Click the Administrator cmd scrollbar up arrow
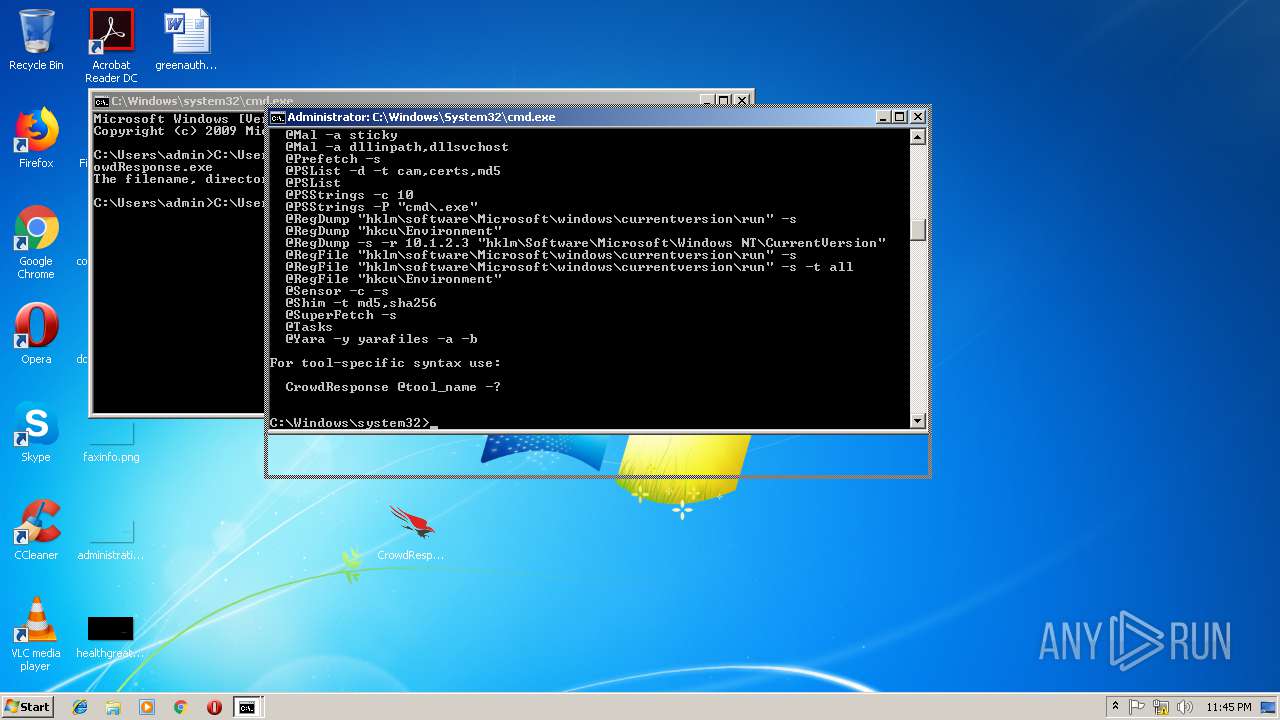This screenshot has width=1280, height=720. (x=918, y=137)
